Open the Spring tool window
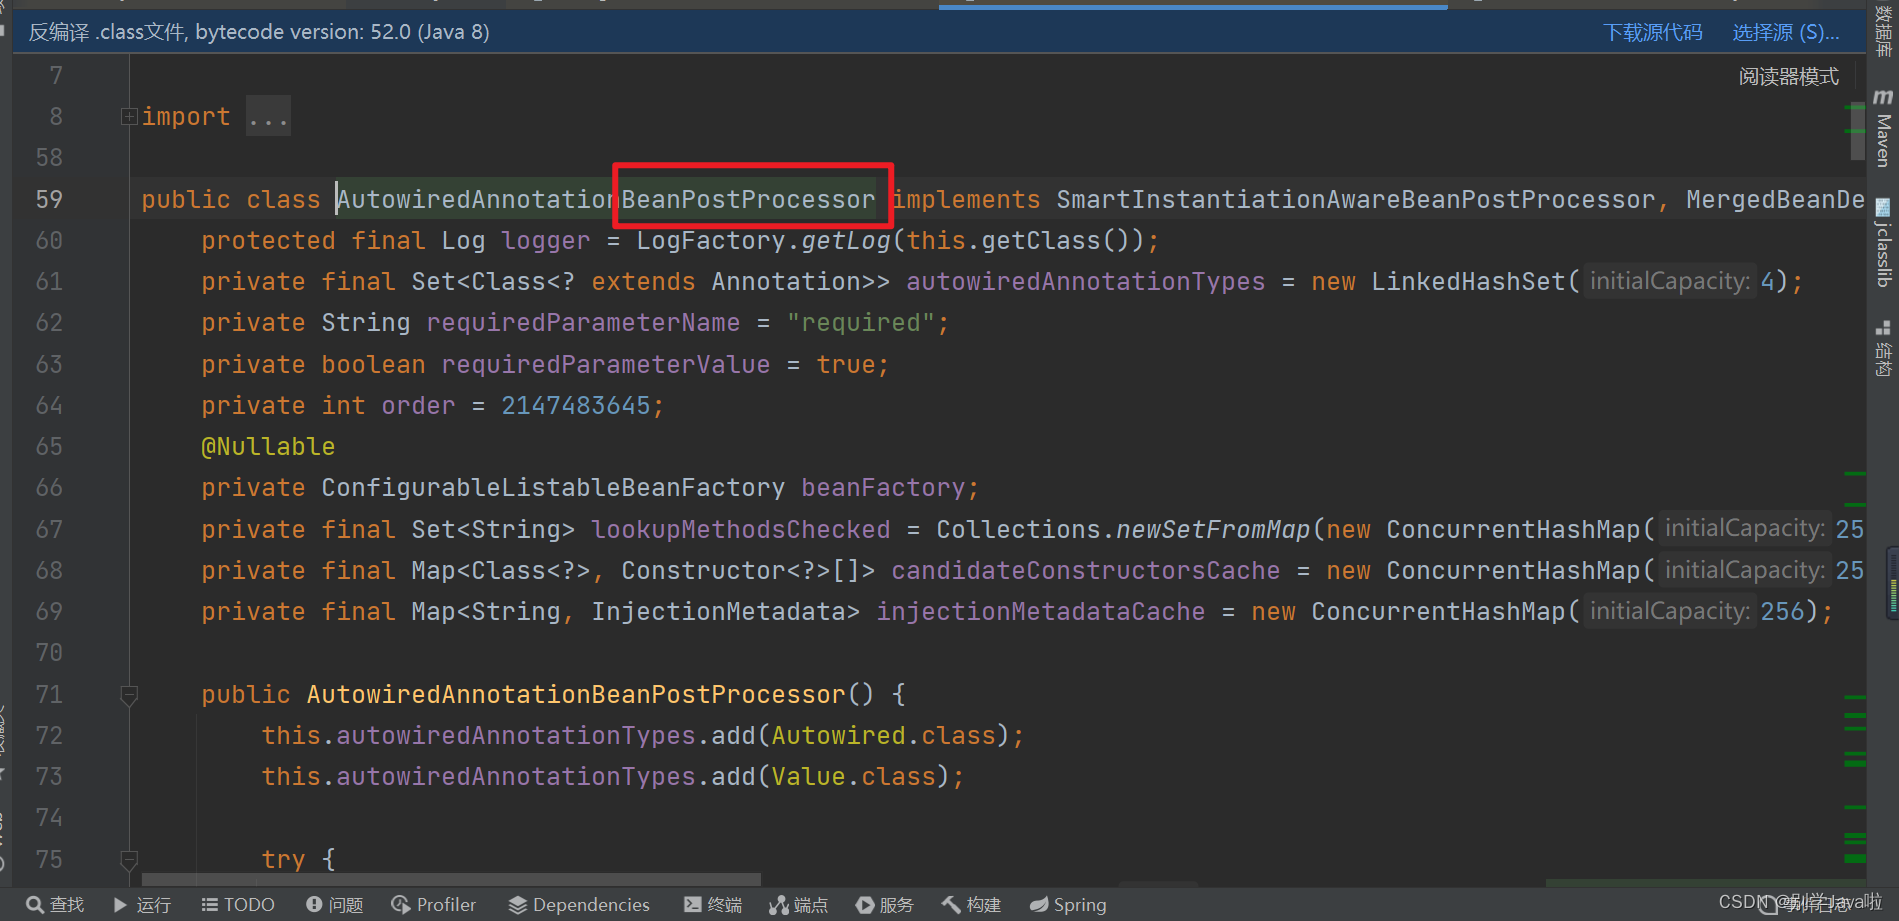Viewport: 1899px width, 921px height. (1067, 904)
